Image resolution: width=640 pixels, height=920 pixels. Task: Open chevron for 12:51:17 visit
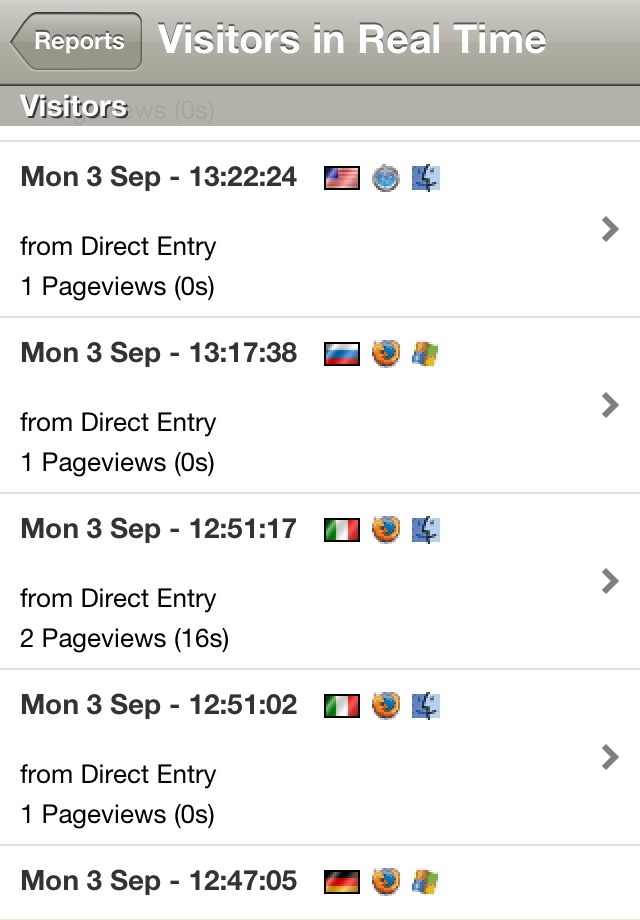point(610,582)
